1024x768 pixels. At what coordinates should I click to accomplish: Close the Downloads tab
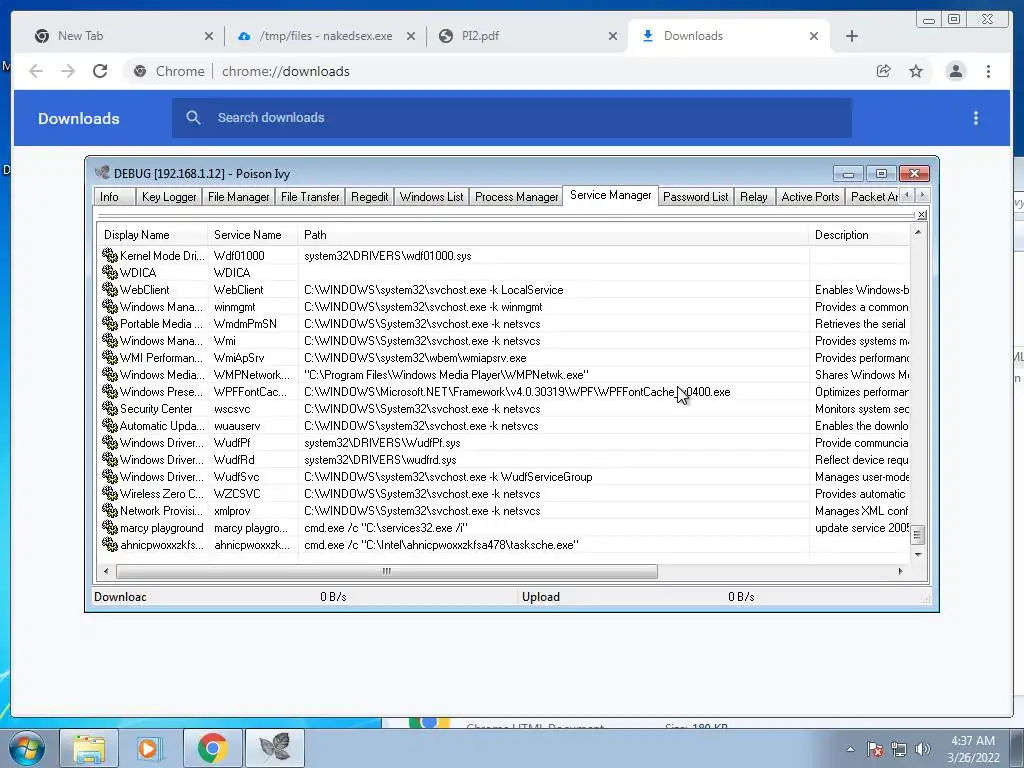(814, 37)
